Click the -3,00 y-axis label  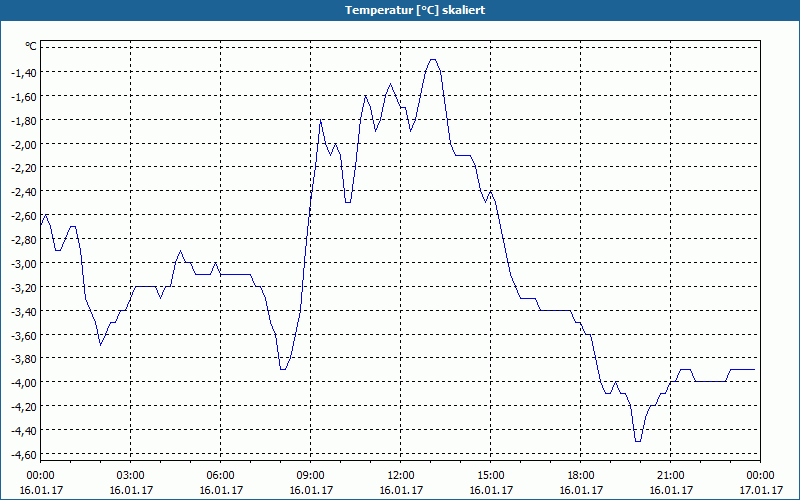(23, 263)
